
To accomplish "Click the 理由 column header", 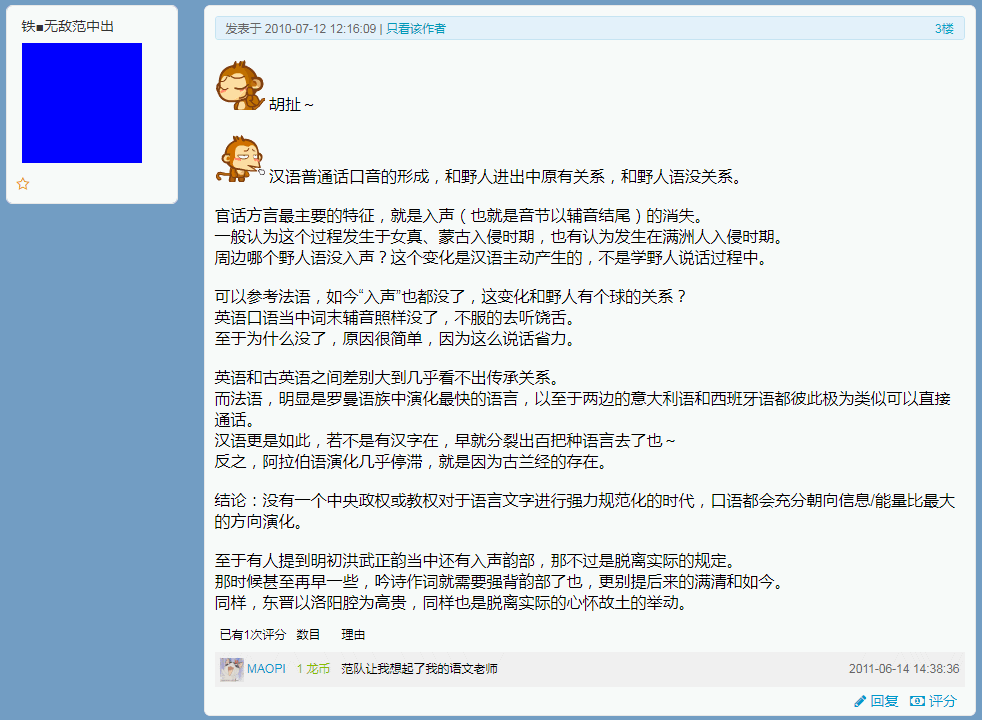I will [353, 635].
